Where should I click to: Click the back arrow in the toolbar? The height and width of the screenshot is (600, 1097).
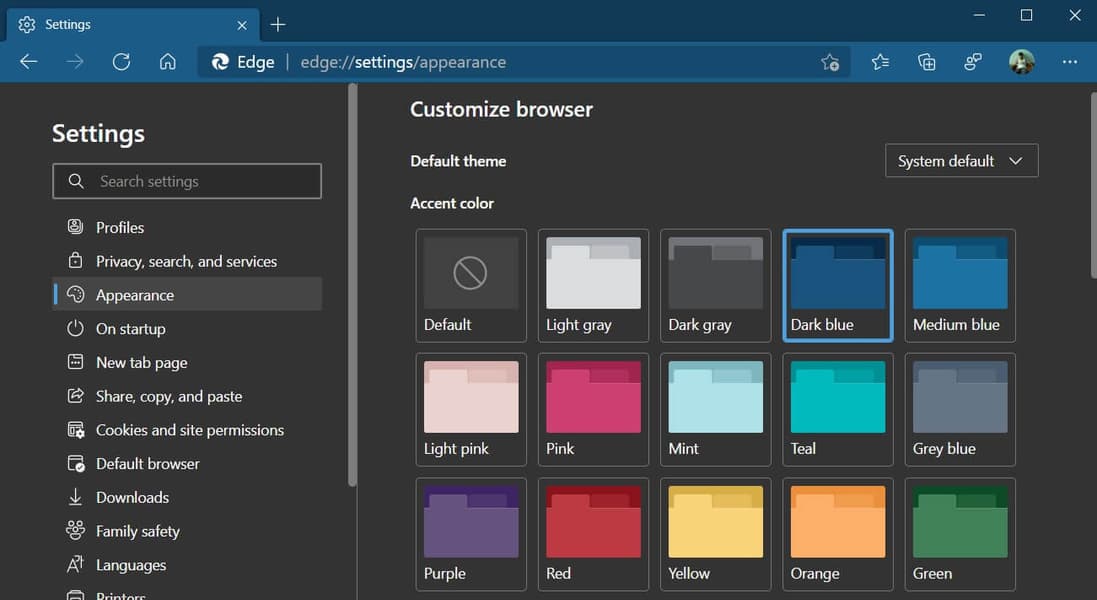29,62
